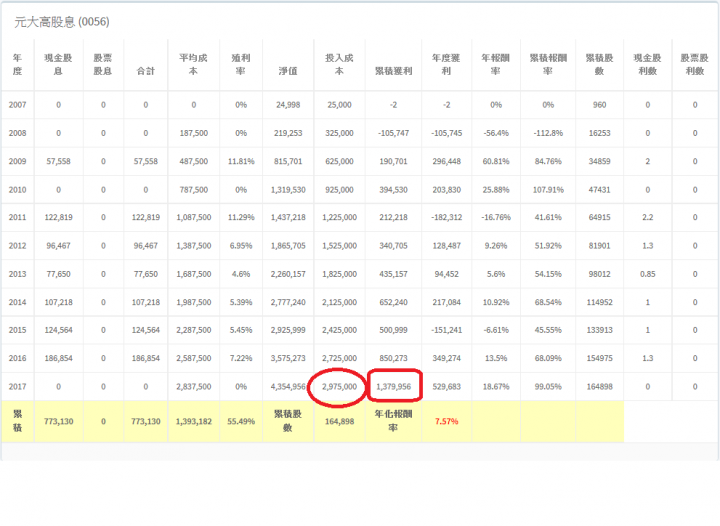Click the 年化報酬率 label in summary row

394,421
